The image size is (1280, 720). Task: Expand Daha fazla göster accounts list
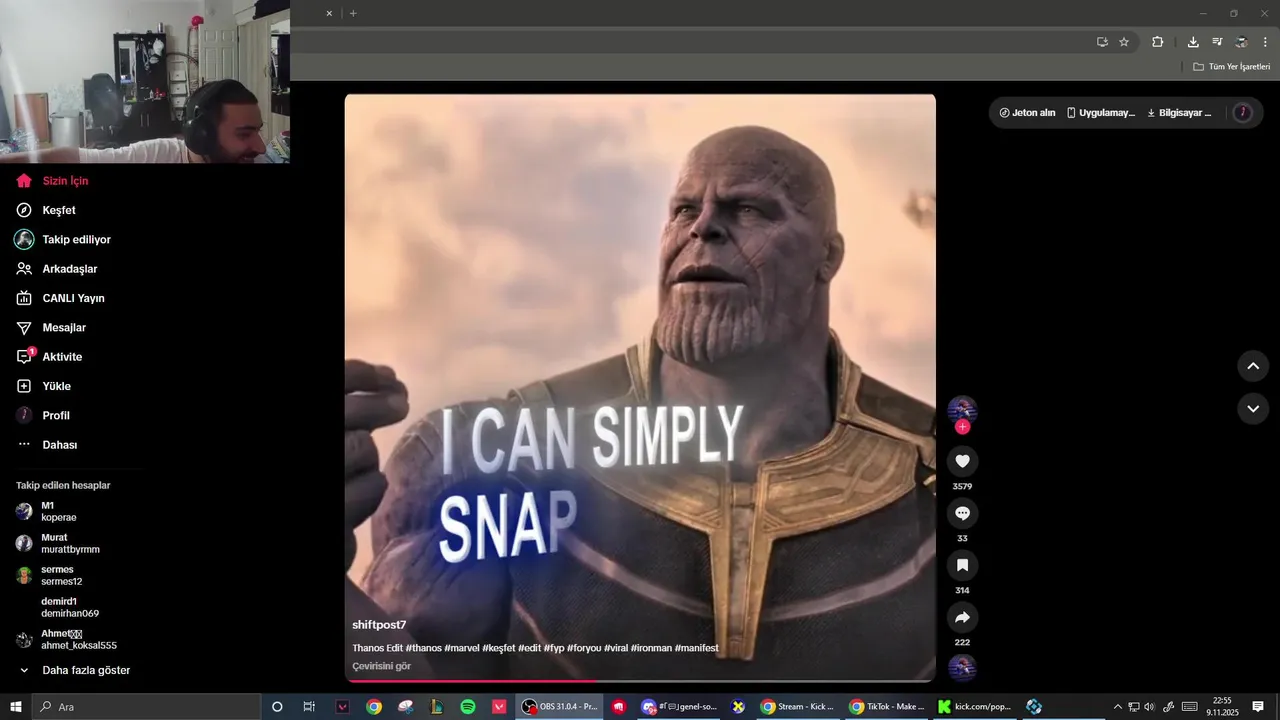[x=74, y=670]
